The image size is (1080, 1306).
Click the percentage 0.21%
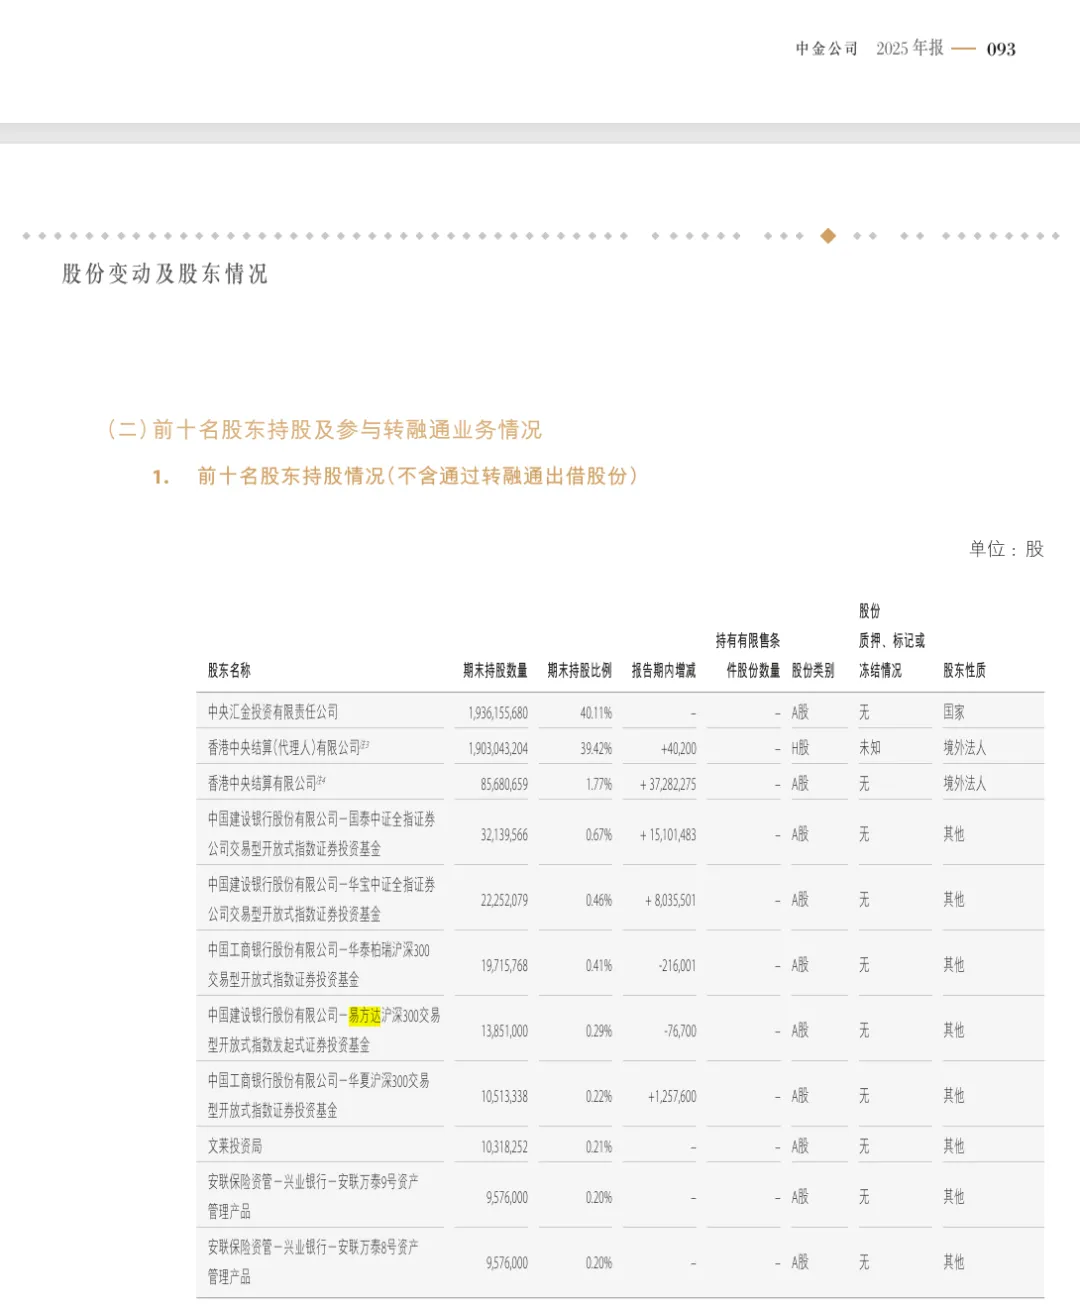pyautogui.click(x=599, y=1147)
